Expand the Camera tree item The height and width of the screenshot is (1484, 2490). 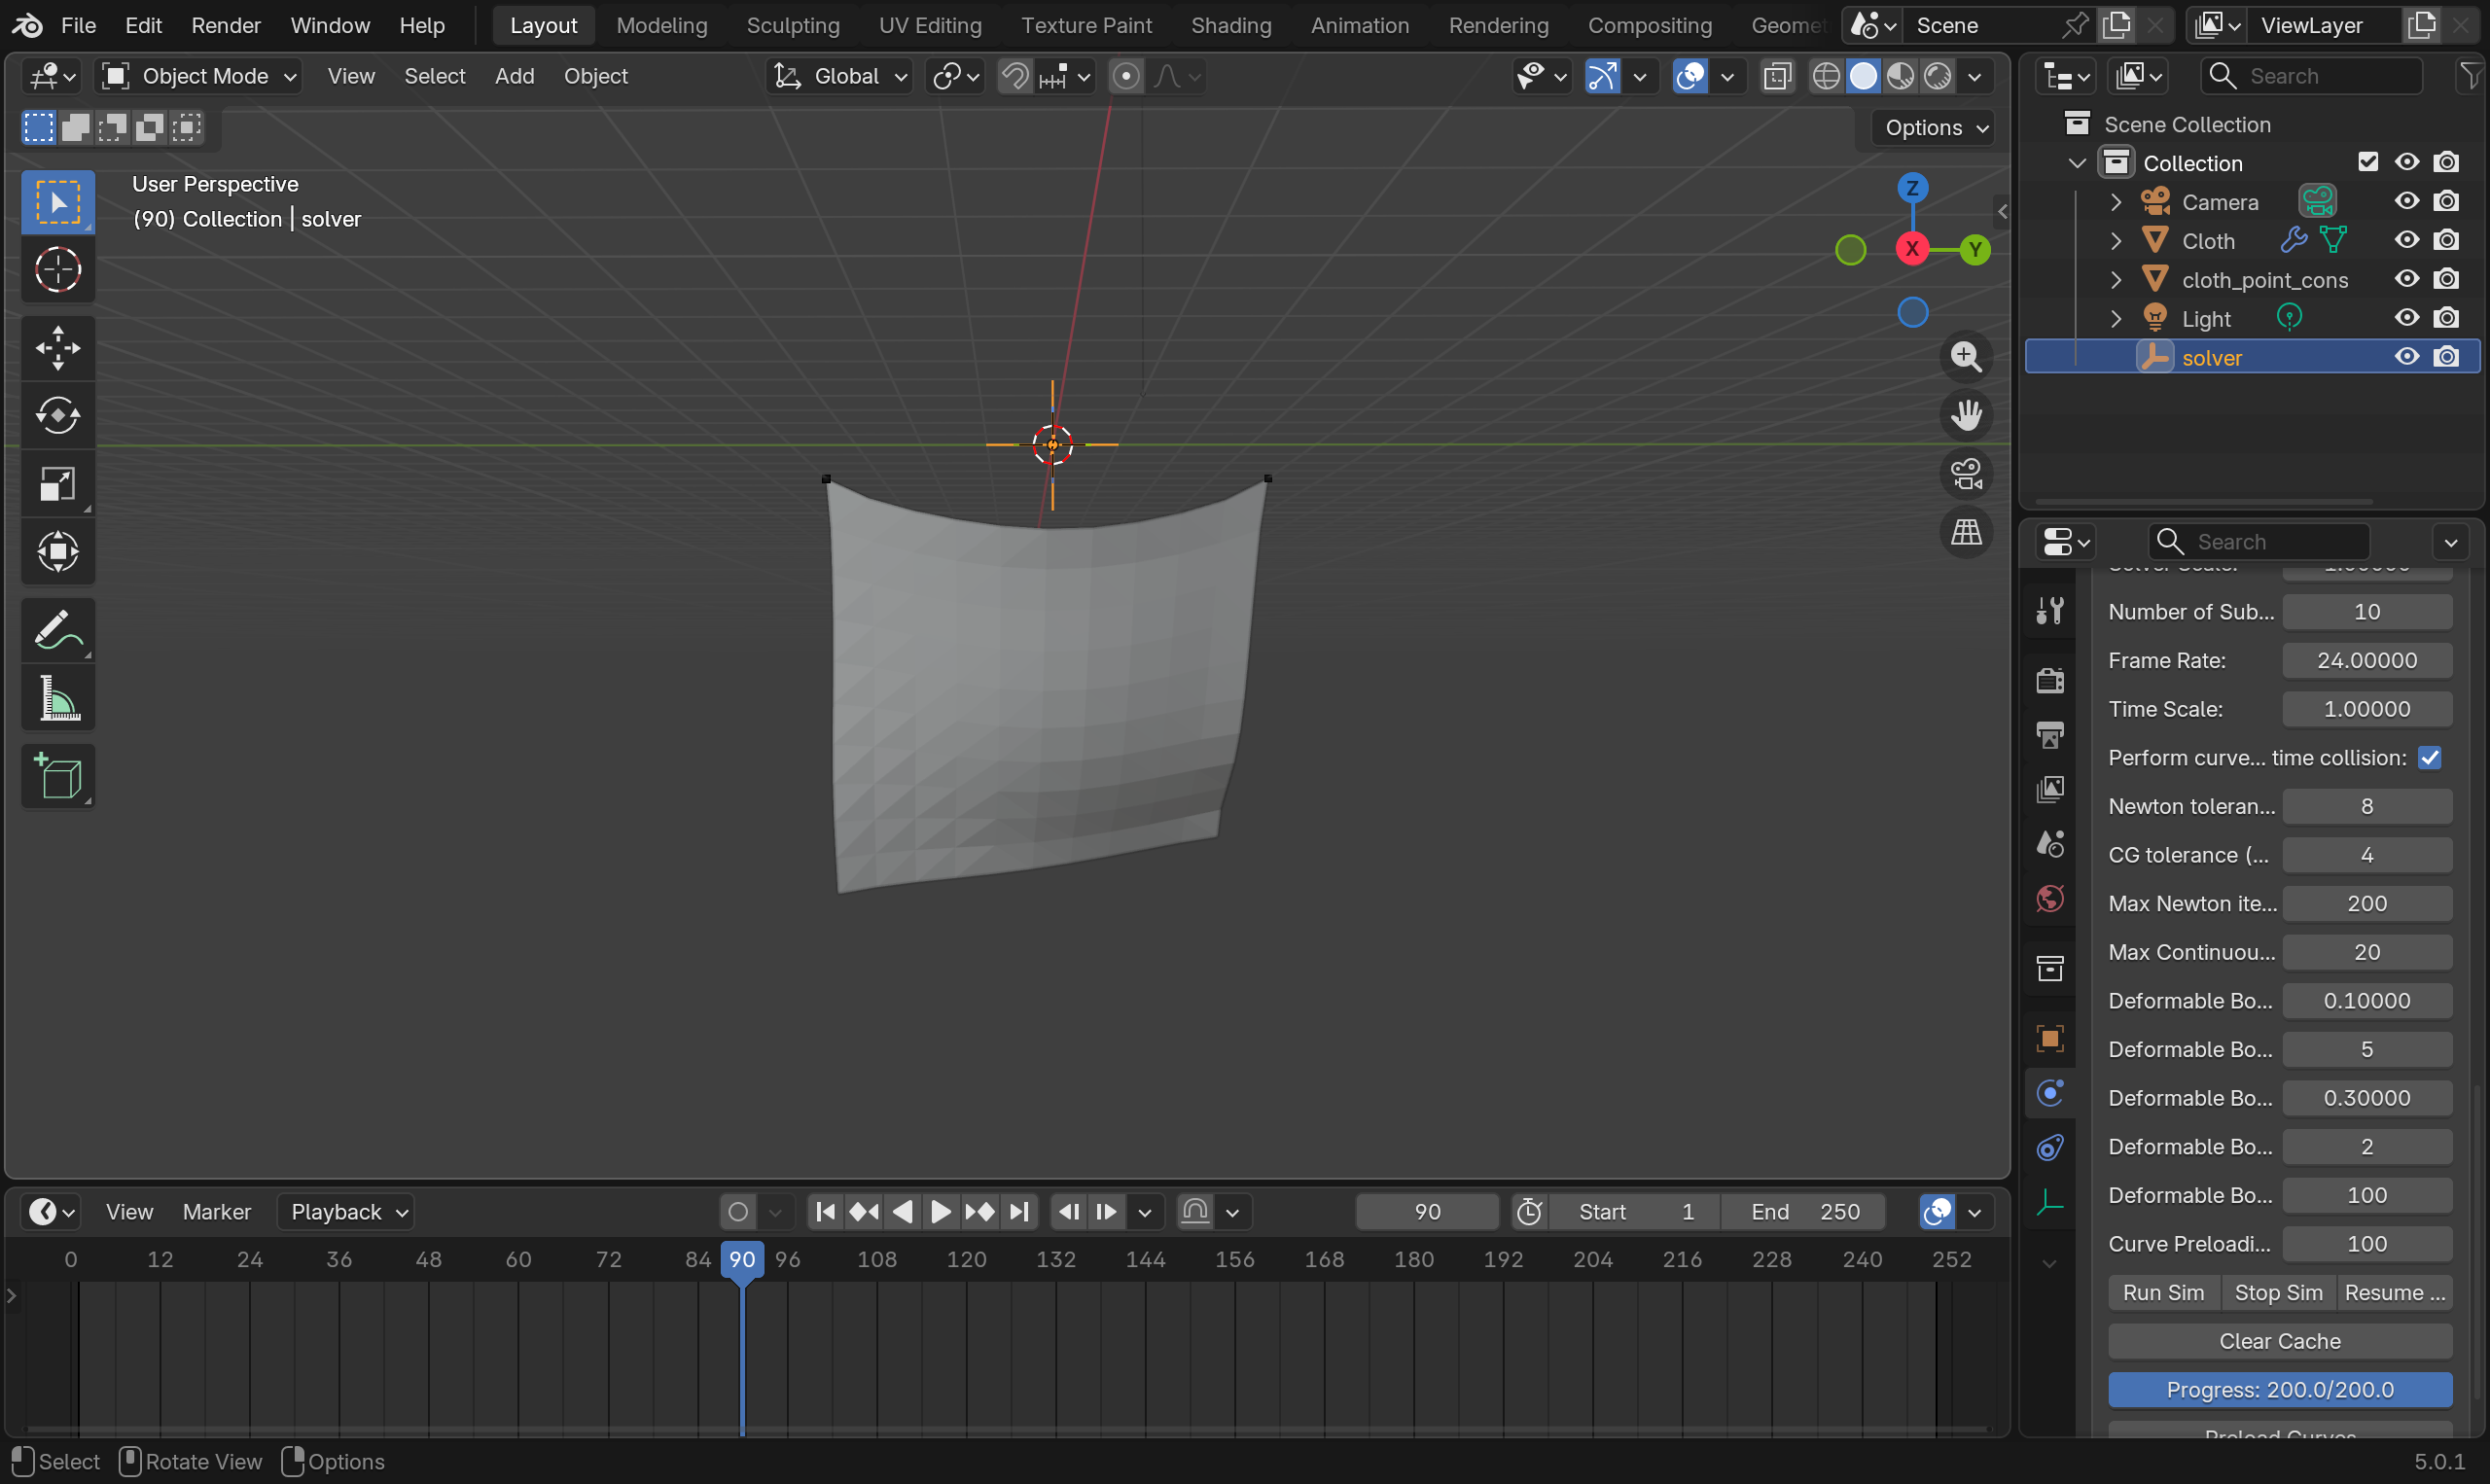click(2115, 202)
